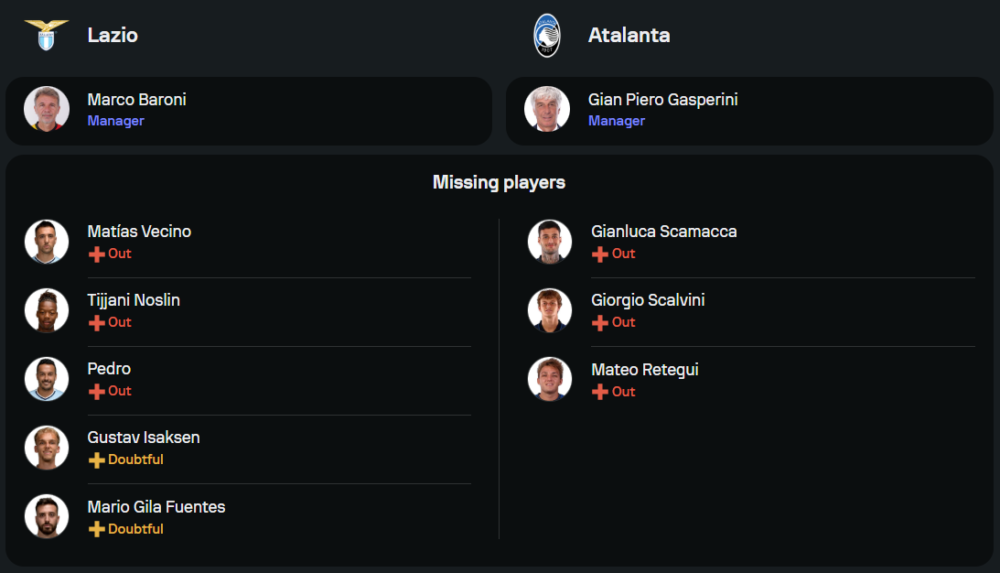Image resolution: width=1000 pixels, height=573 pixels.
Task: Click the yellow doubtful icon under Gustav Isaksen
Action: (97, 460)
